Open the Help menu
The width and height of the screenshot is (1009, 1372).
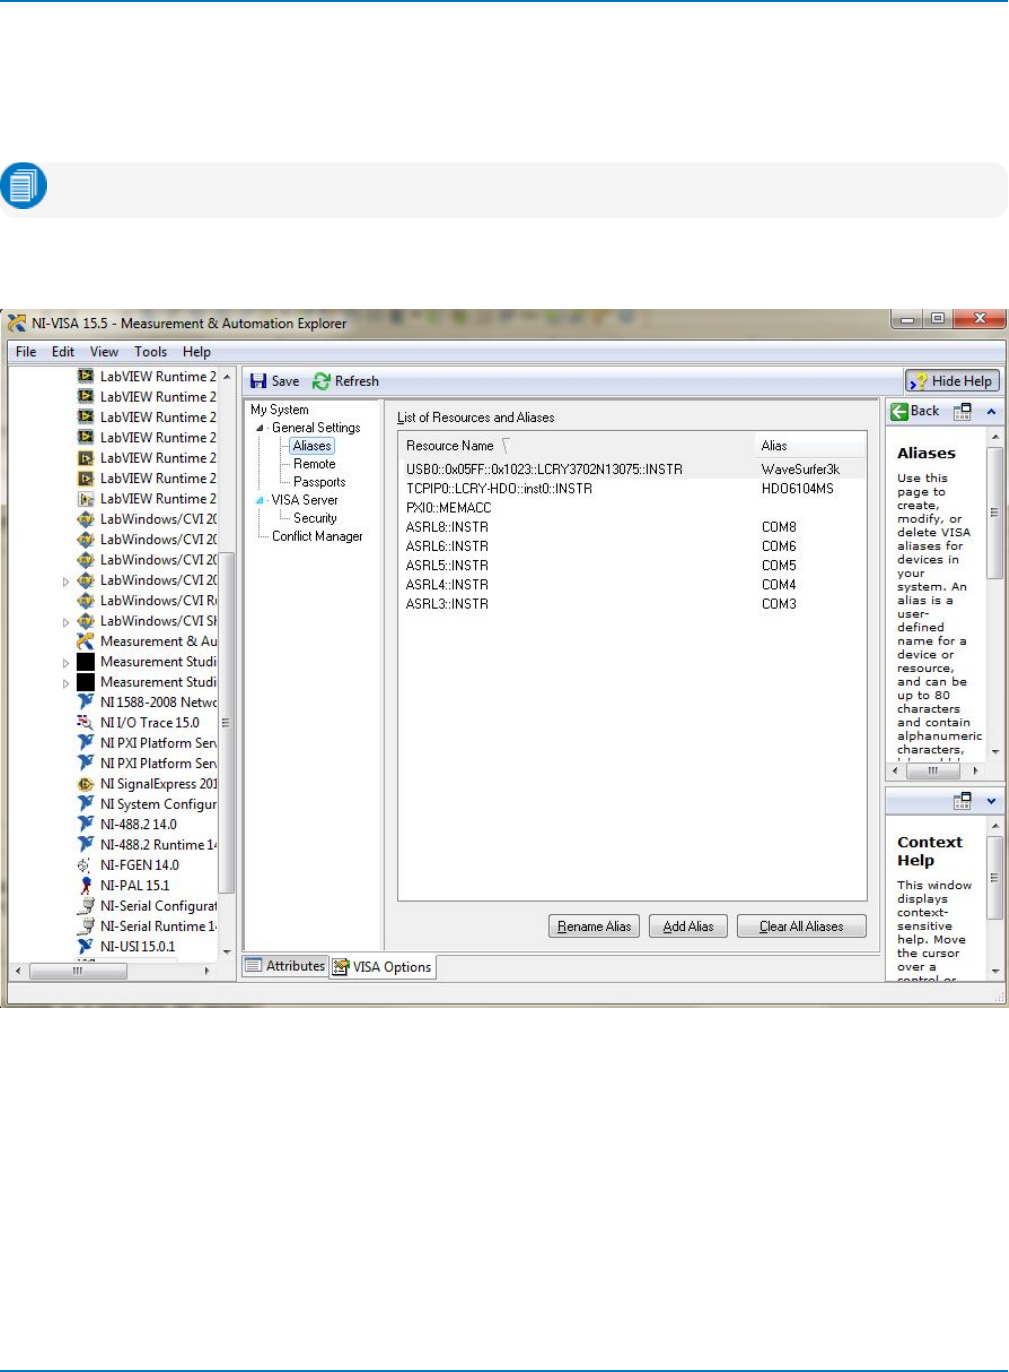pyautogui.click(x=197, y=352)
